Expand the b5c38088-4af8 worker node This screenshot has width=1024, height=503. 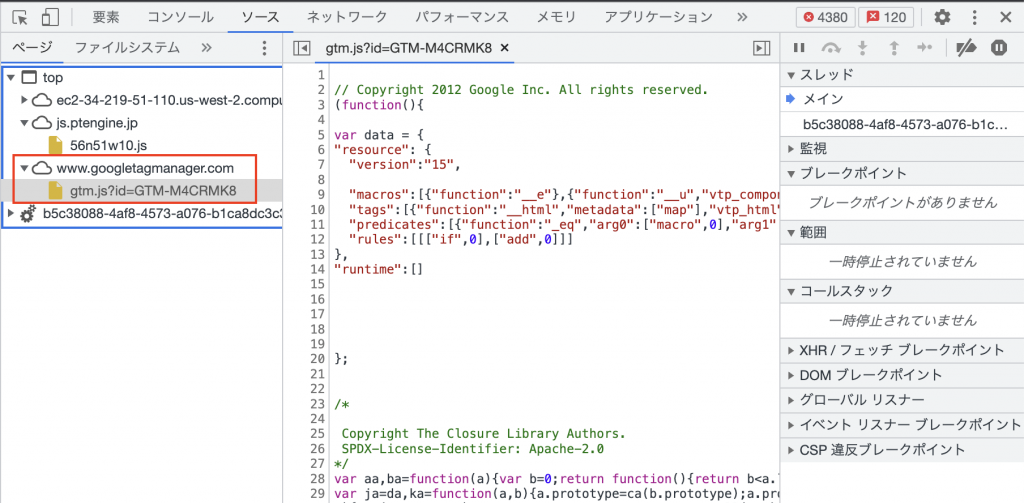10,213
